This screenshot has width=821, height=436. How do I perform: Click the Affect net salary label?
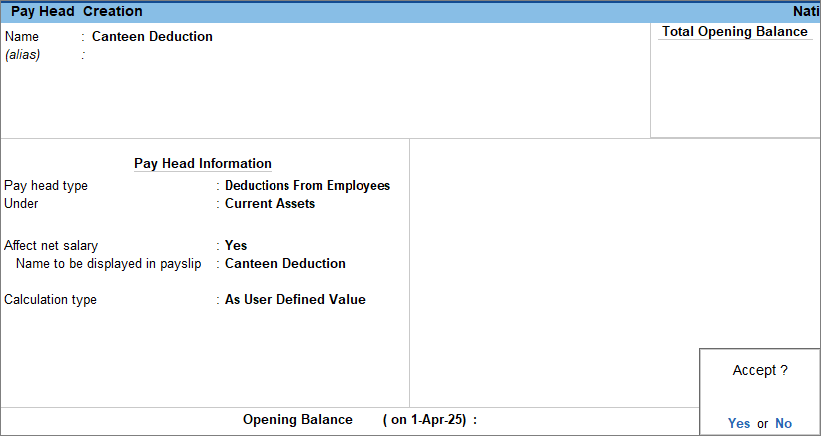(x=51, y=246)
